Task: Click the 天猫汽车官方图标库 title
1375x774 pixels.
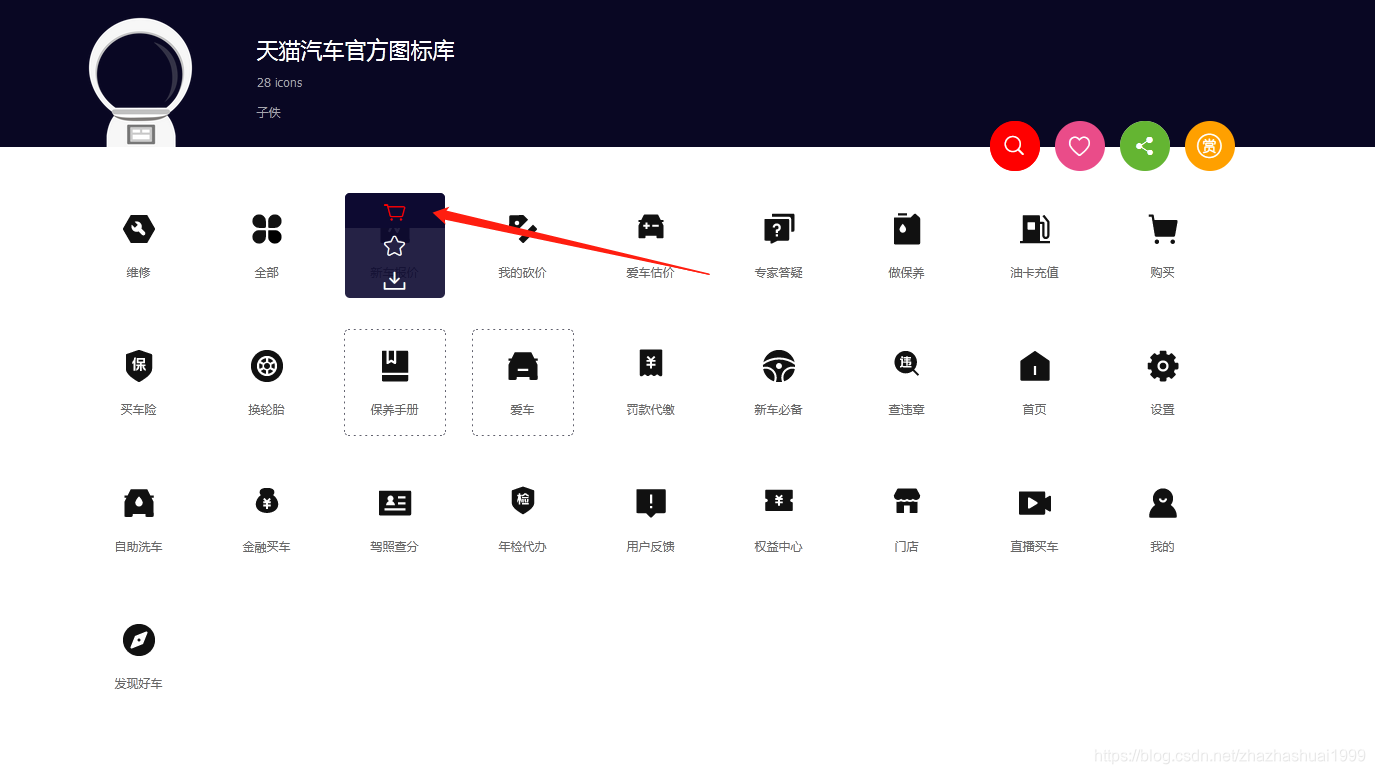Action: coord(355,51)
